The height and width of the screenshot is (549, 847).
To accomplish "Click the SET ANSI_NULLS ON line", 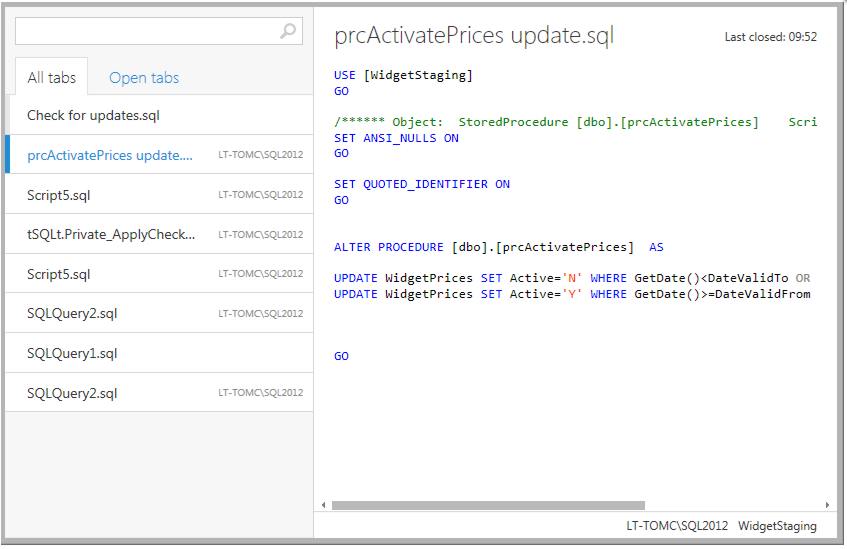I will click(x=396, y=138).
